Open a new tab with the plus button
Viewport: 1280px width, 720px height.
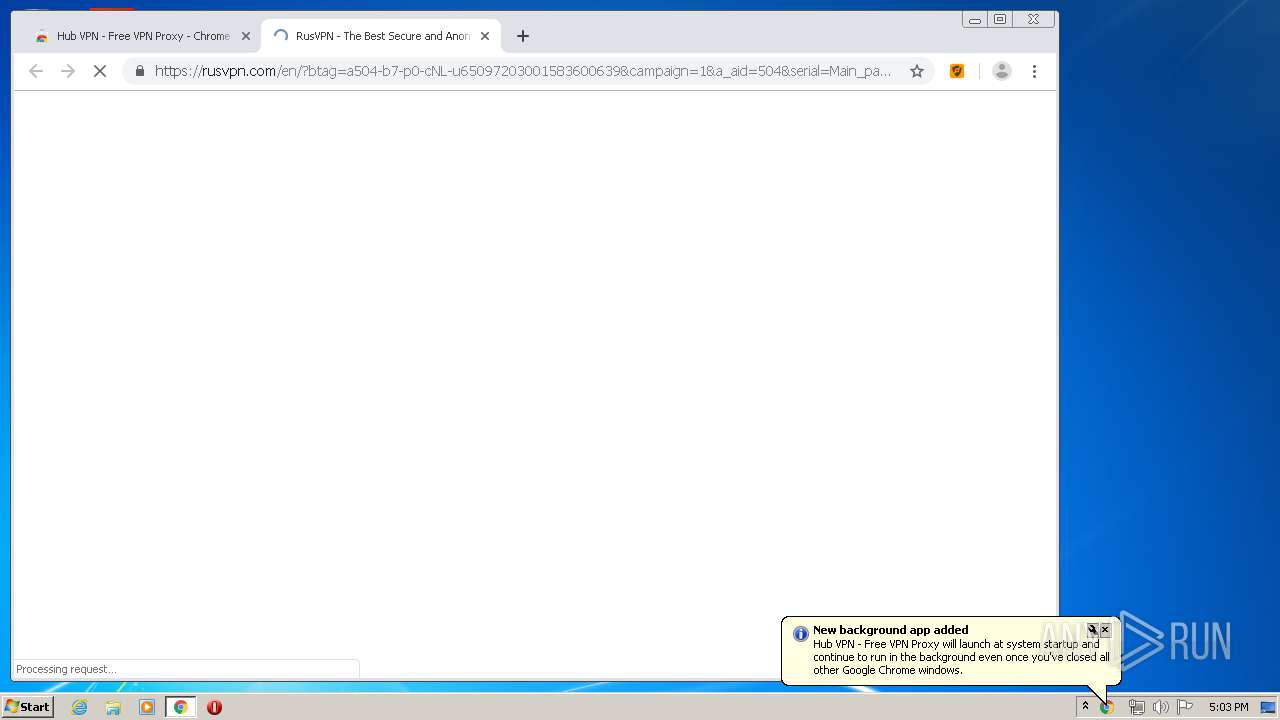(523, 36)
